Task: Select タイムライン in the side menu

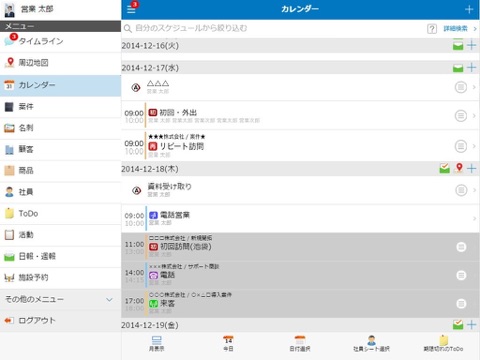Action: [60, 41]
